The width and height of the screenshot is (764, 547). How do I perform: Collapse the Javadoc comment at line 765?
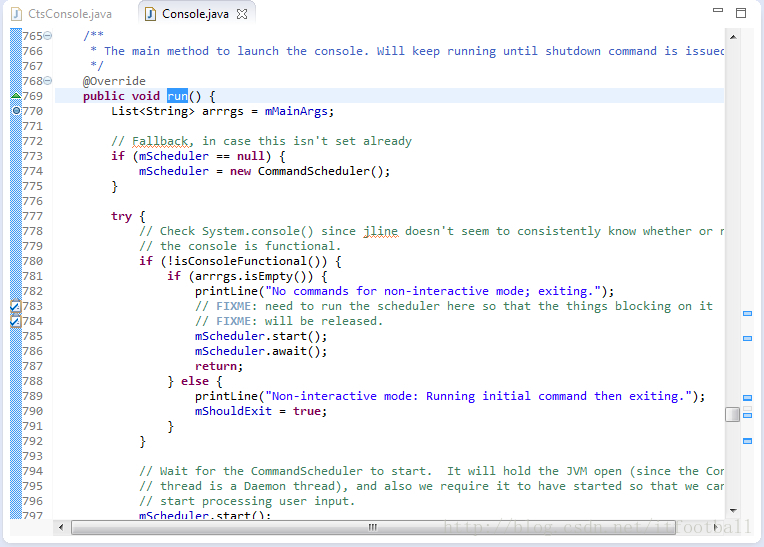point(48,36)
